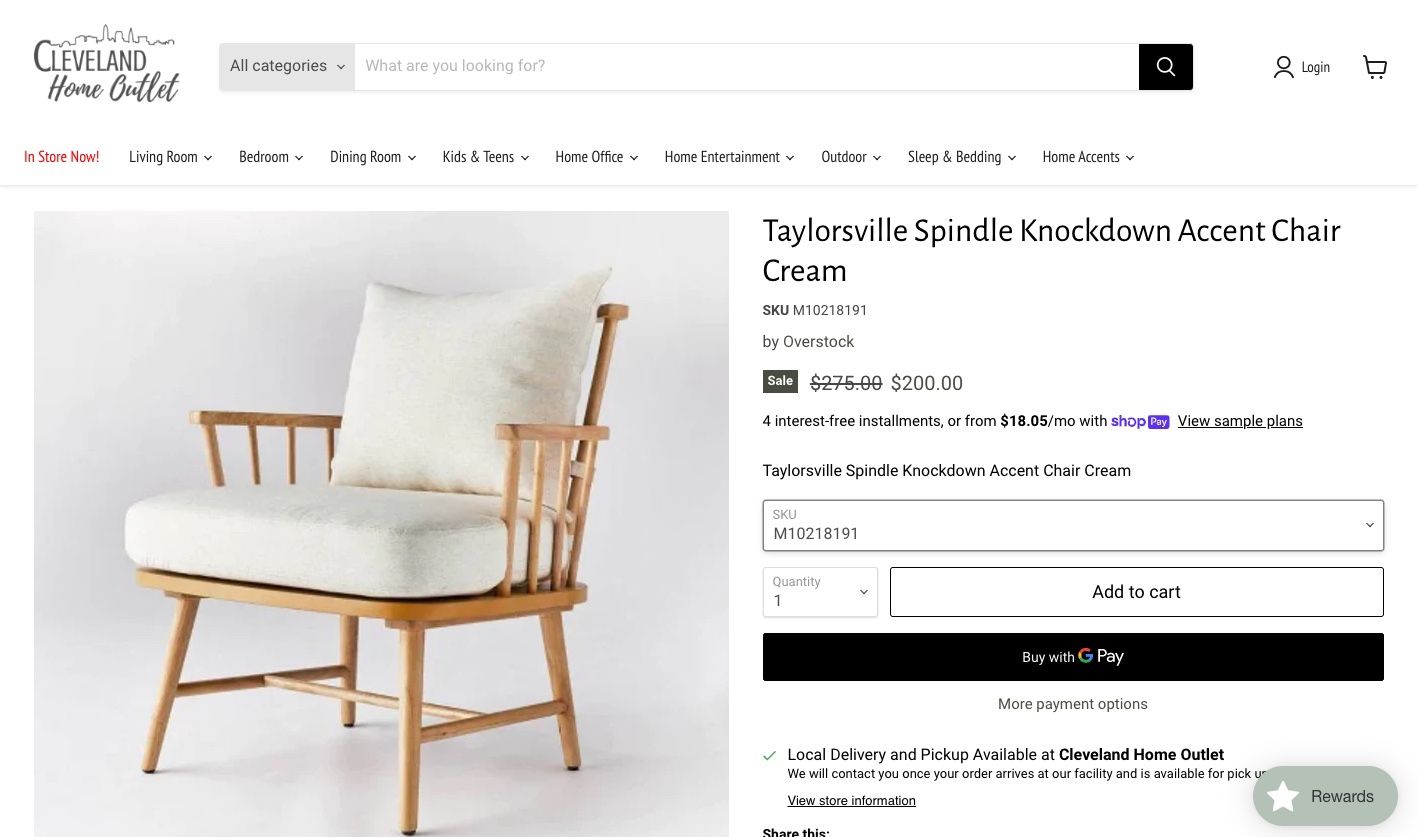Open the Home Office menu
The image size is (1418, 837).
tap(596, 157)
